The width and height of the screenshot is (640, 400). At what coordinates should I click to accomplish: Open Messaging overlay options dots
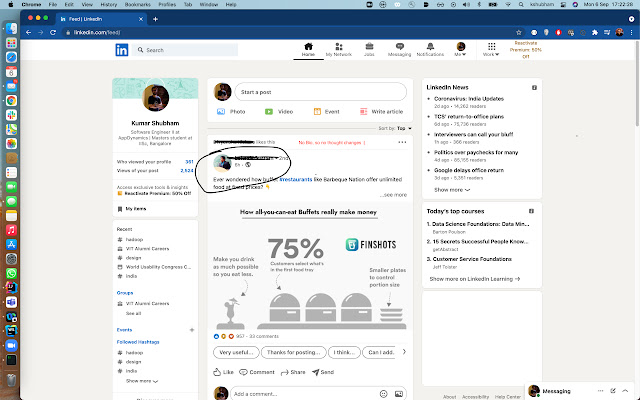(x=600, y=391)
